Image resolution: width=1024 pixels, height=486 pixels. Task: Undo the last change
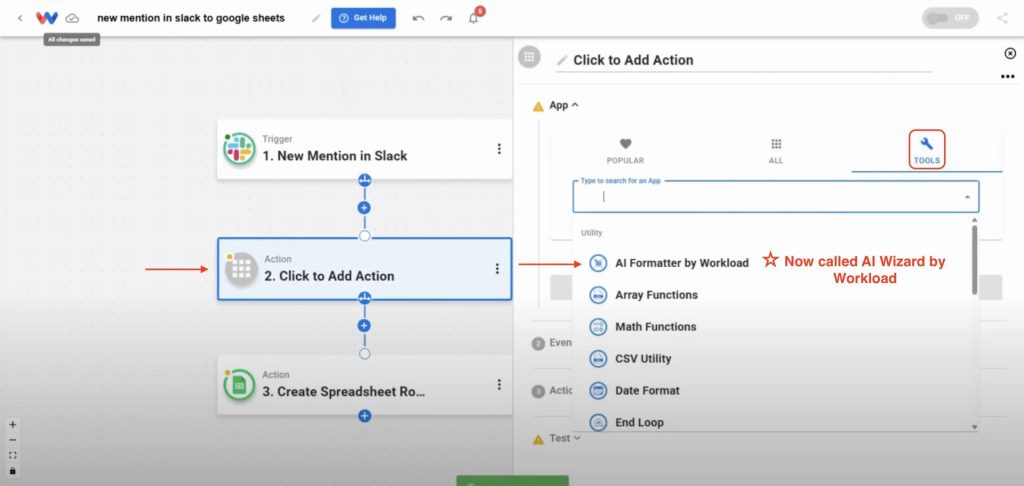click(419, 18)
